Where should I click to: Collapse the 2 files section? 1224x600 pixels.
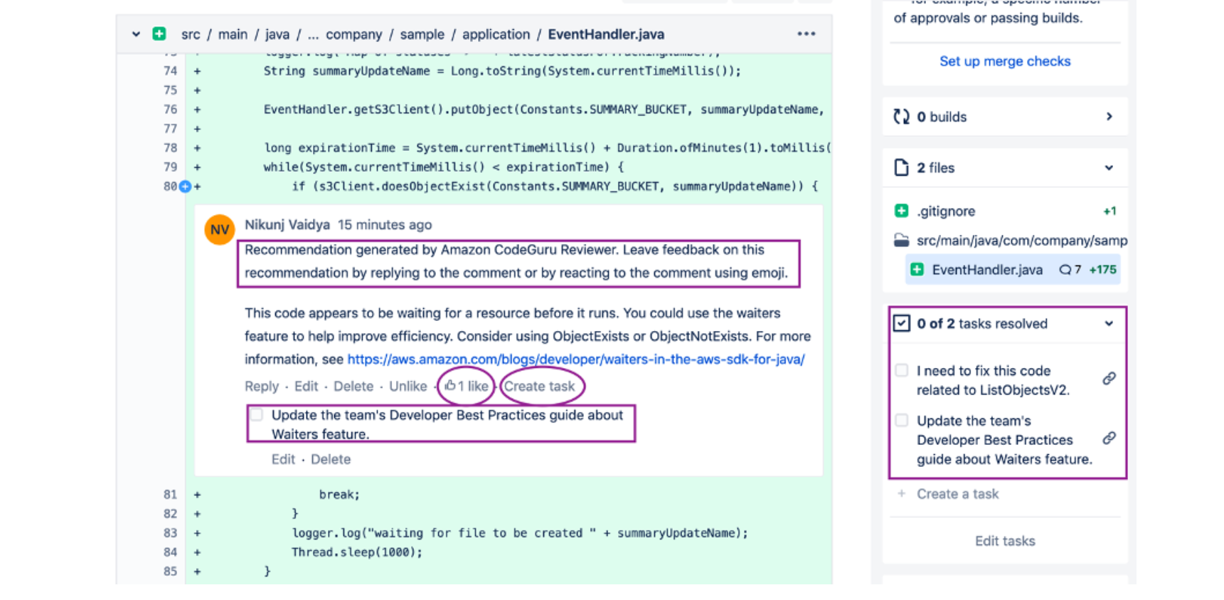point(1109,168)
